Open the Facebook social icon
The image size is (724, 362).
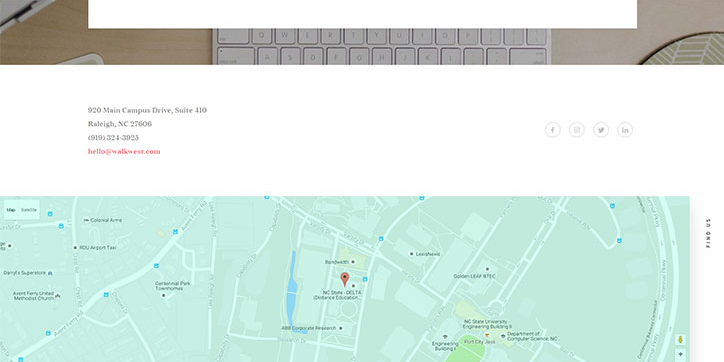point(553,130)
